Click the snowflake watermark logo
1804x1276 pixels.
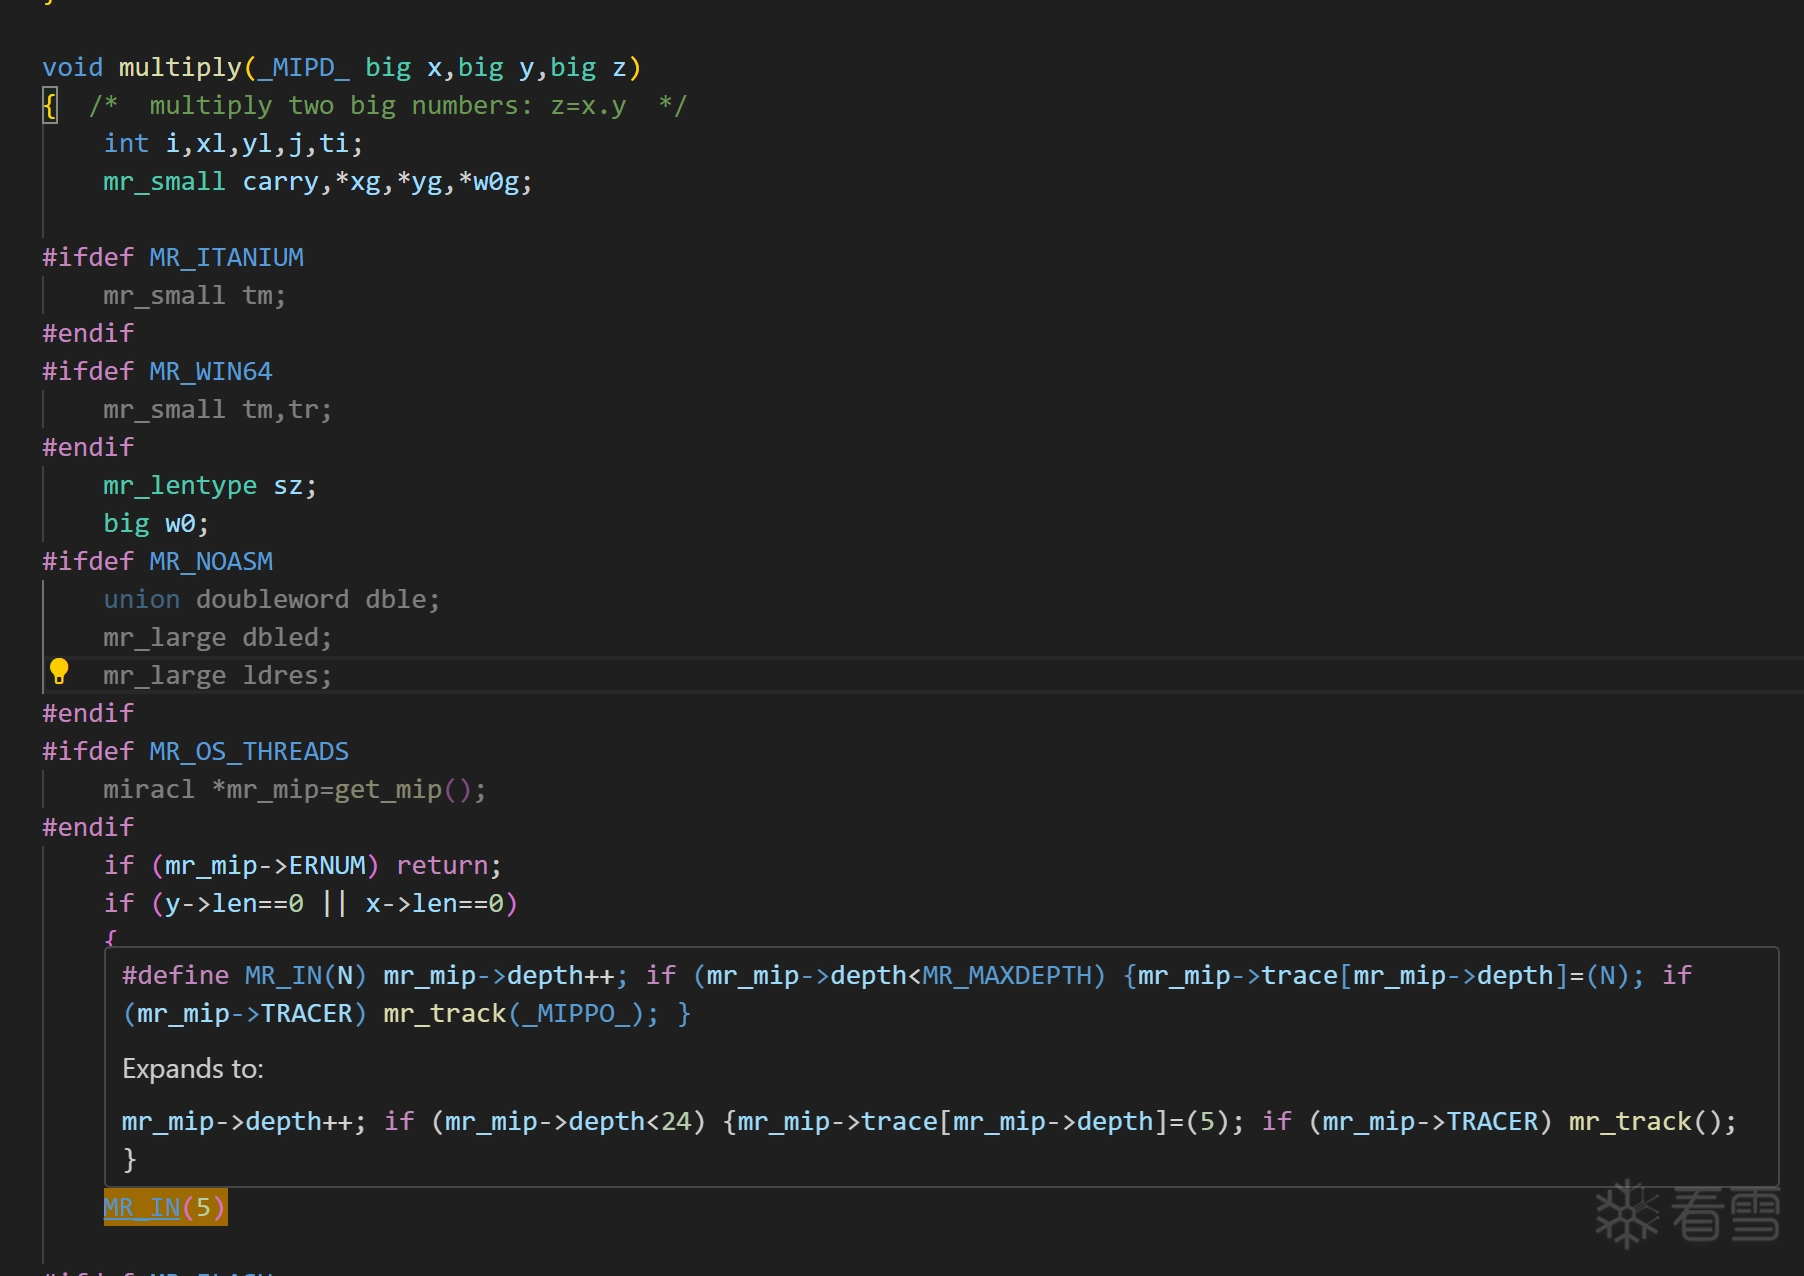[x=1627, y=1214]
